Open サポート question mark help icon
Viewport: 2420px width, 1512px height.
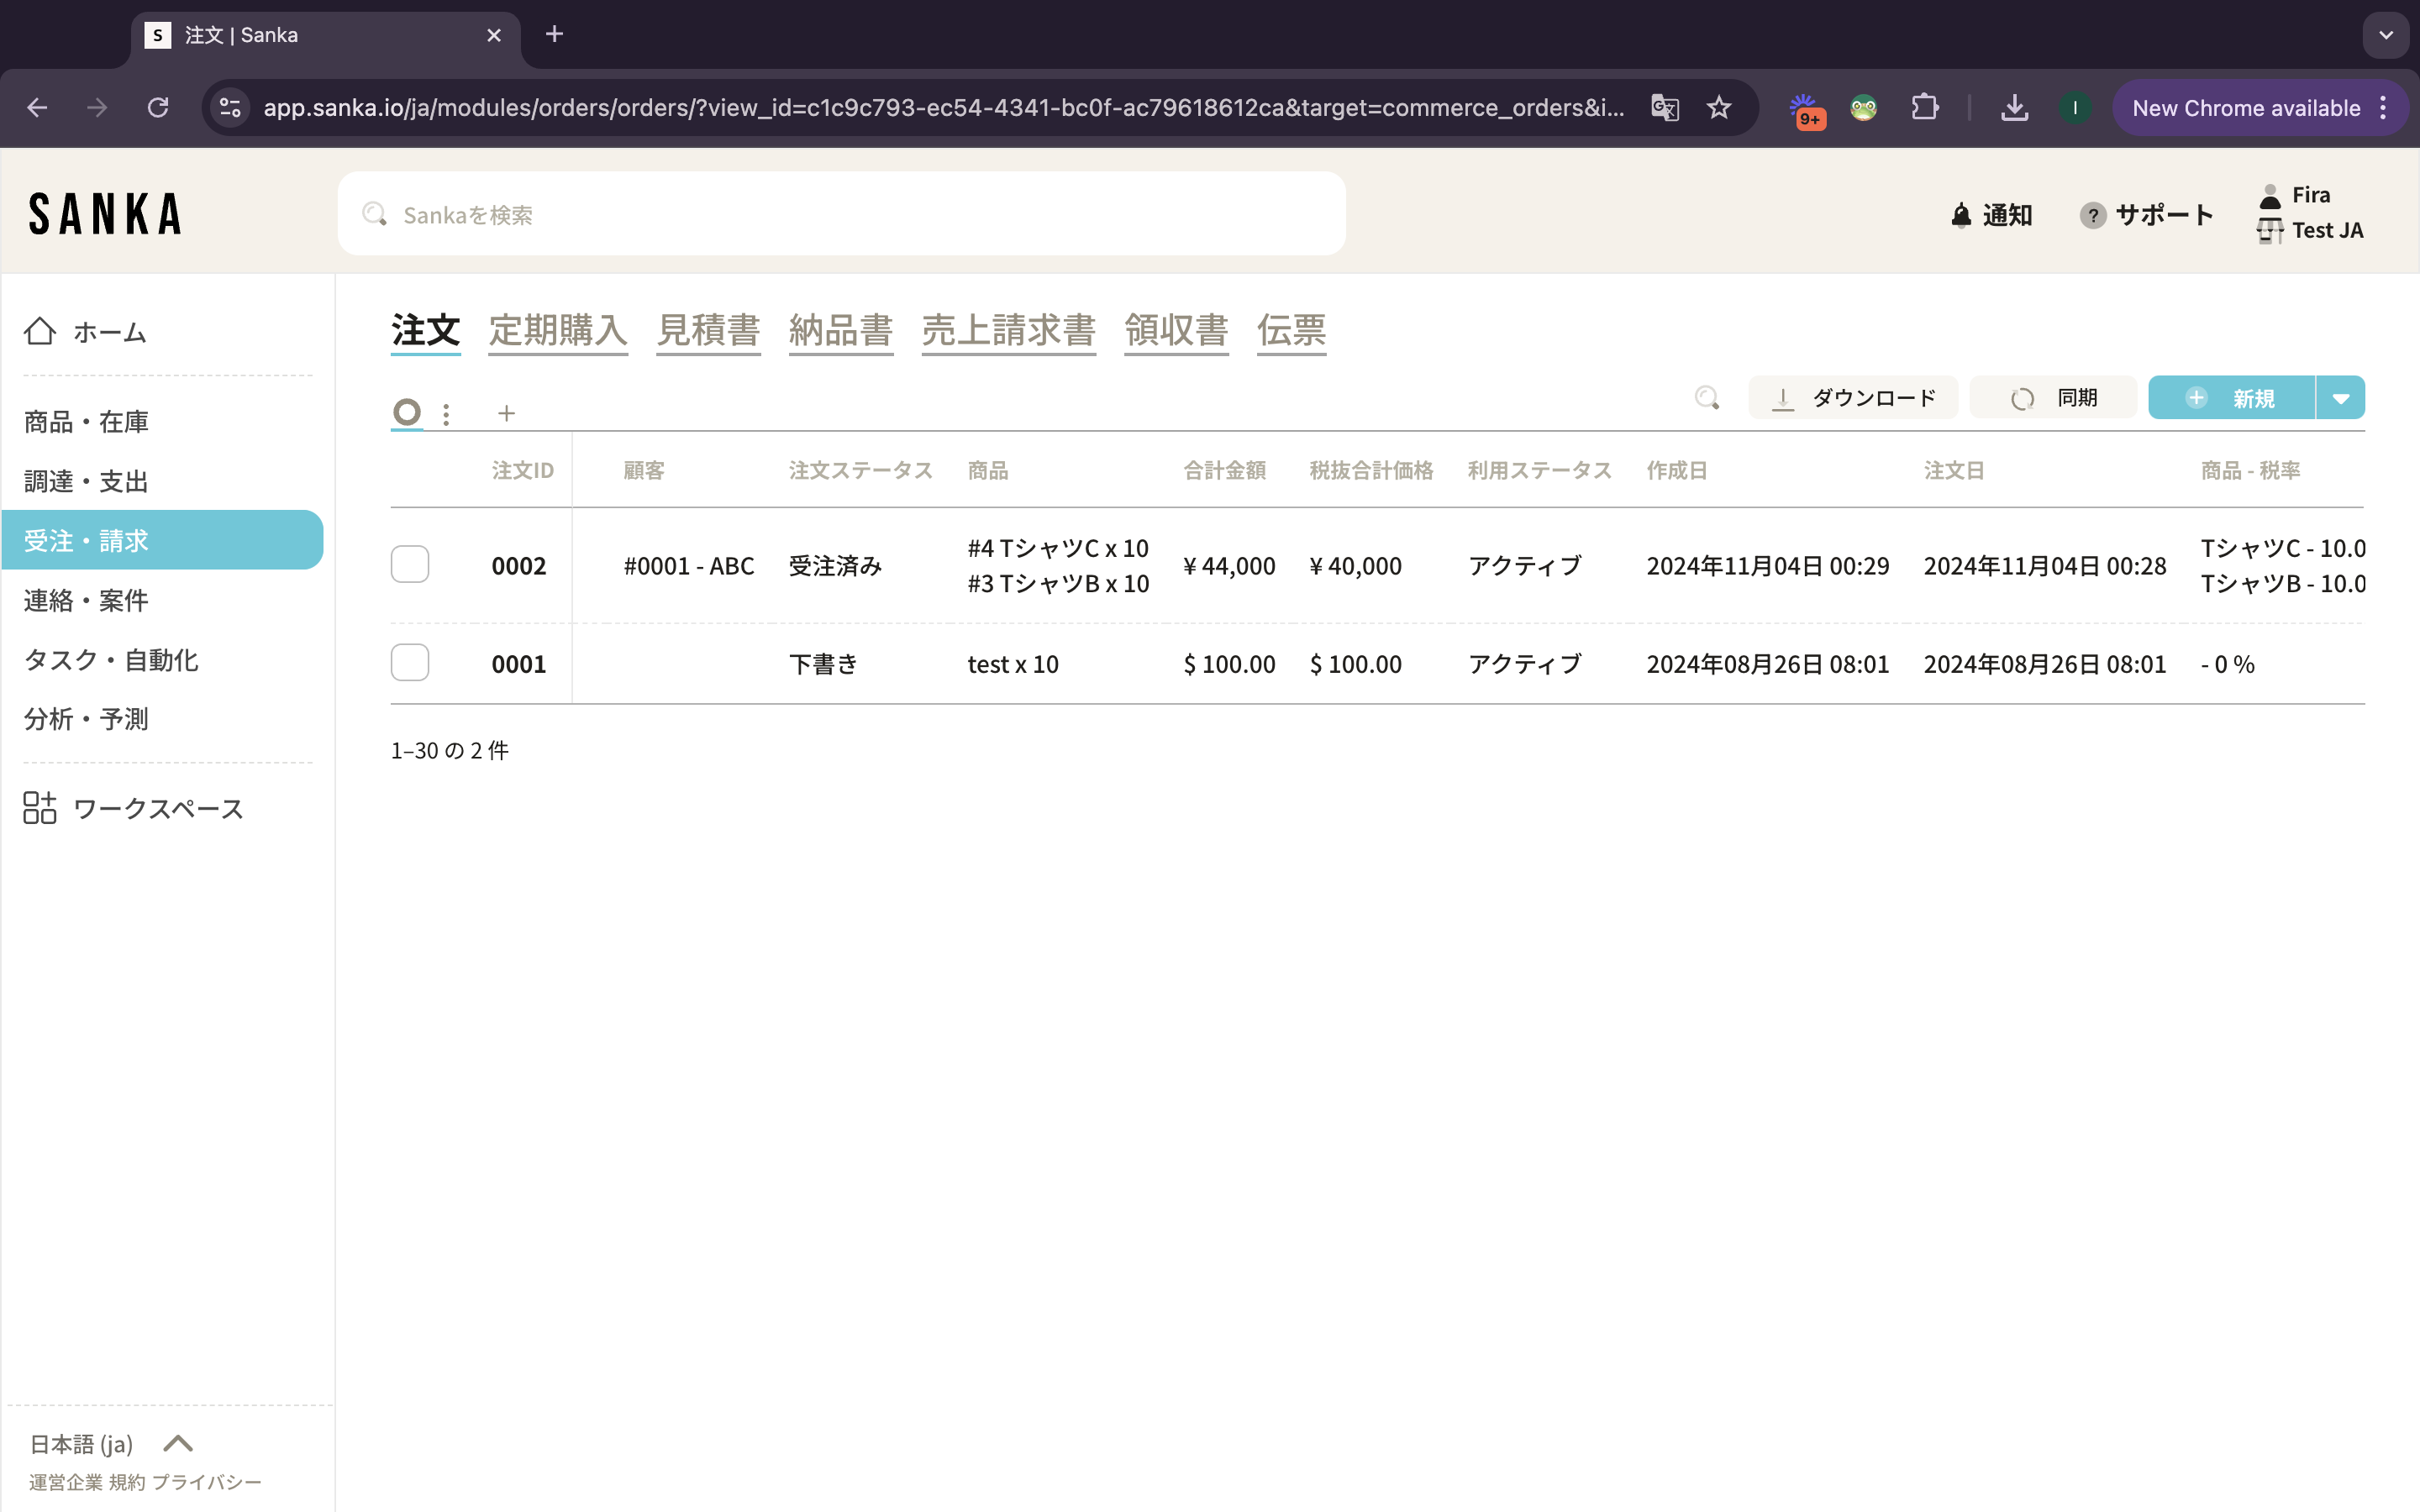tap(2092, 215)
